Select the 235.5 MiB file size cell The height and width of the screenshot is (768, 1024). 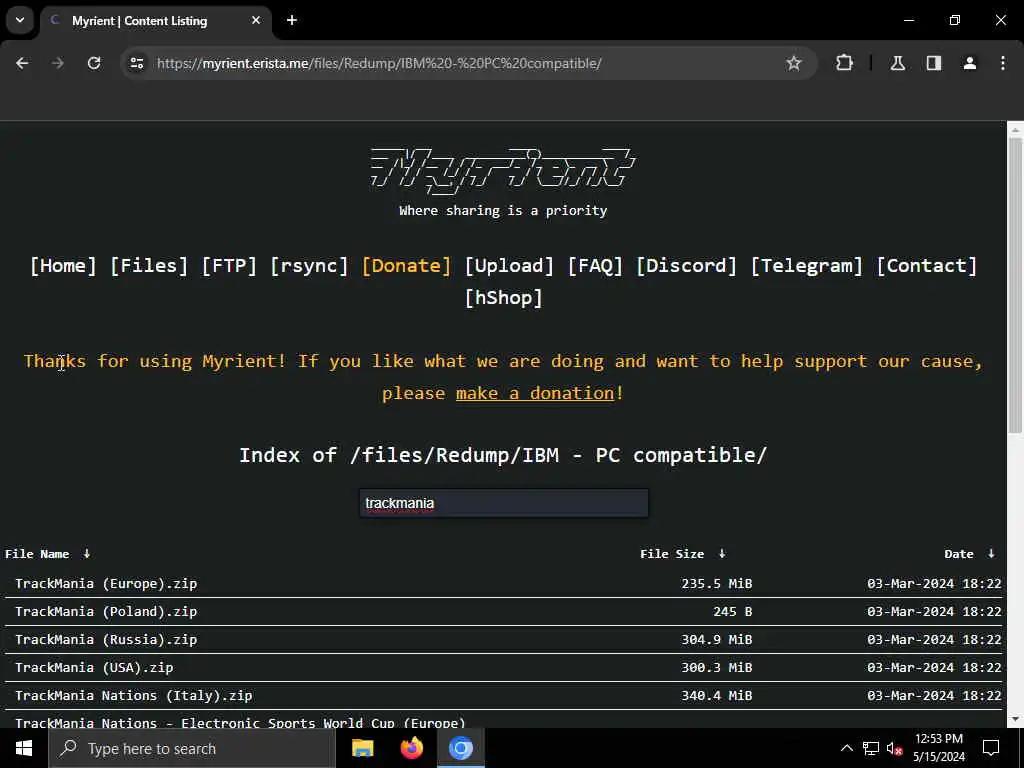pos(716,583)
